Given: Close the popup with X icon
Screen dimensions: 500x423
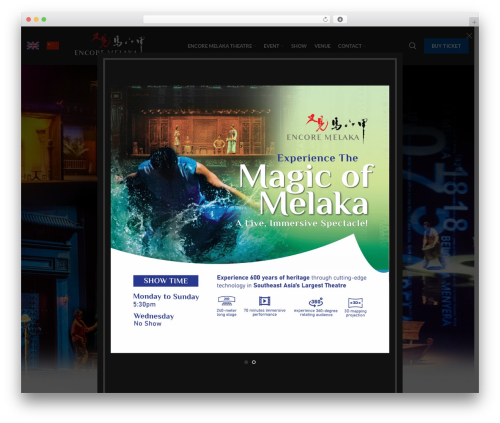Looking at the screenshot, I should [469, 36].
